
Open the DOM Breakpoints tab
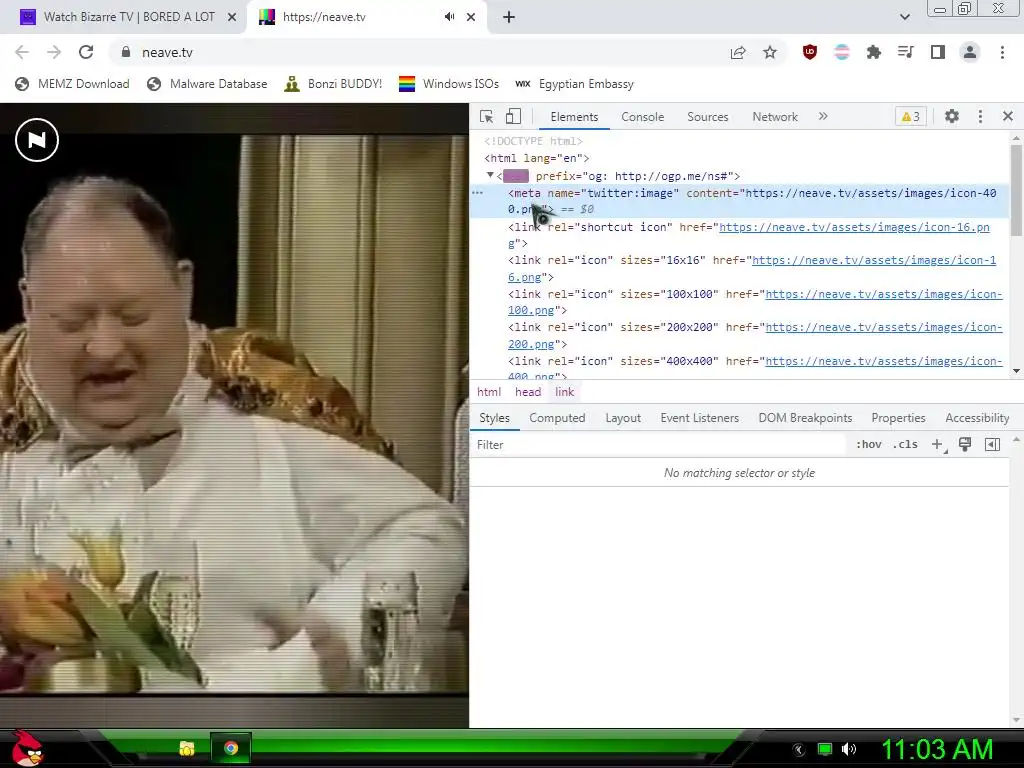click(805, 418)
